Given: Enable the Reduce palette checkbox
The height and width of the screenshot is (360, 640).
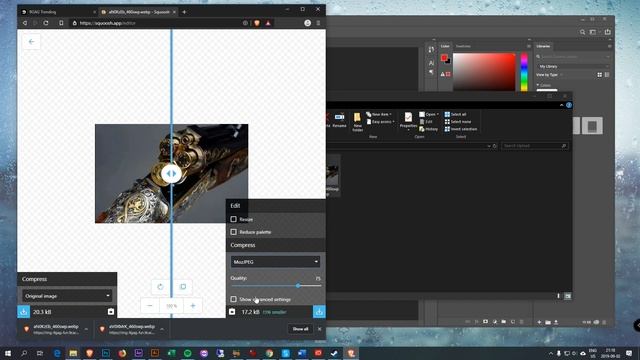Looking at the screenshot, I should [233, 232].
